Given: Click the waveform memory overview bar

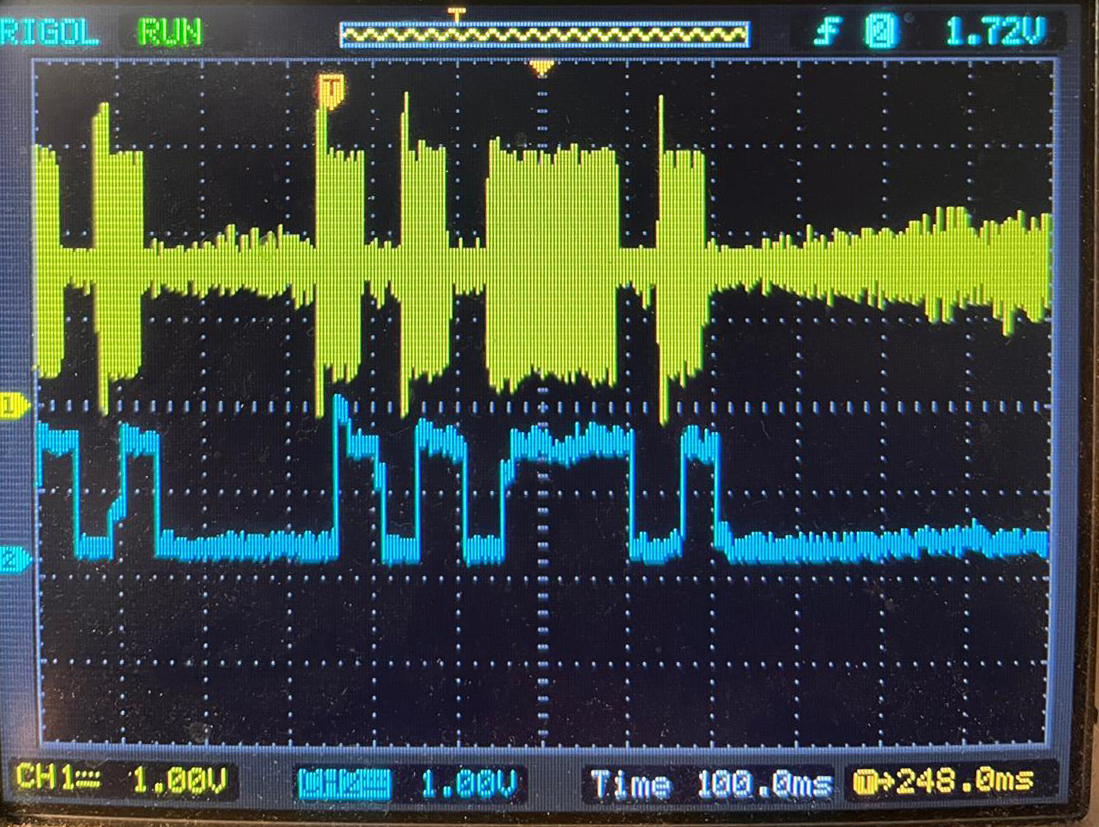Looking at the screenshot, I should point(543,35).
